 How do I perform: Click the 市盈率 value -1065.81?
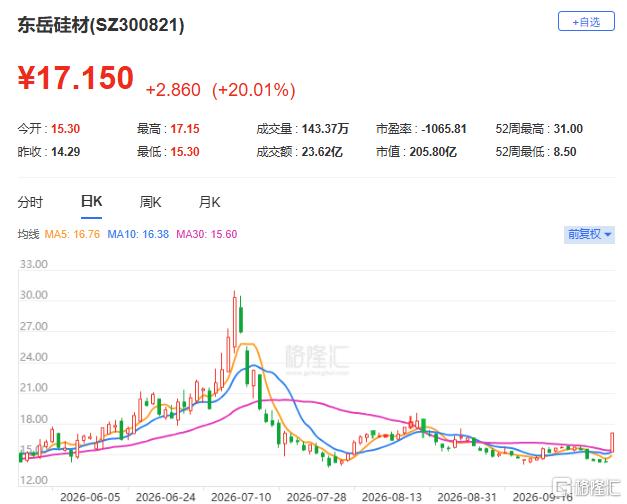tap(444, 129)
